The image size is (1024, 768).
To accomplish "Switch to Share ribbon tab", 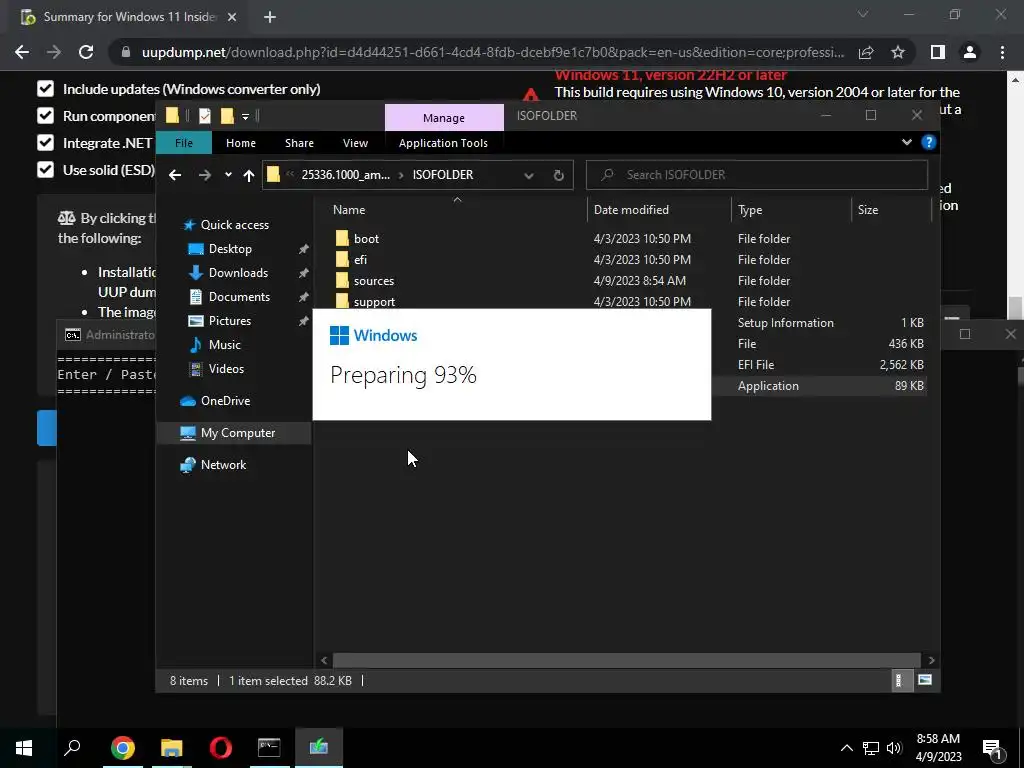I will [299, 142].
